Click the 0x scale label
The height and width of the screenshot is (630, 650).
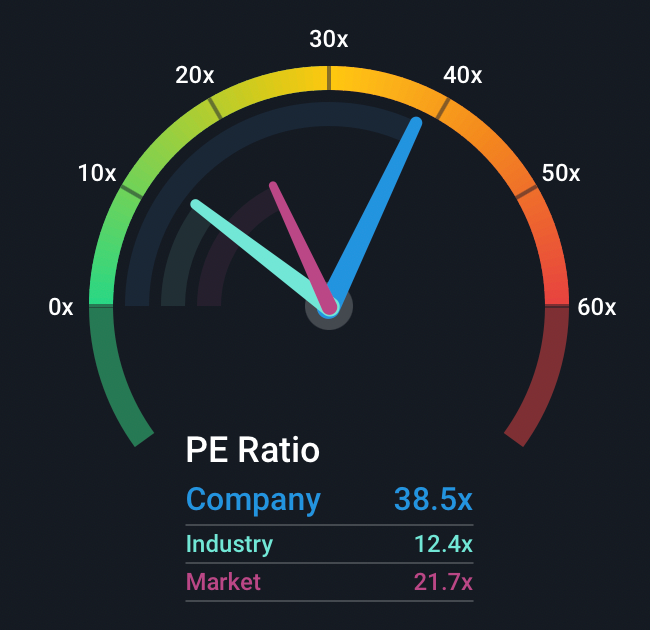[x=61, y=308]
